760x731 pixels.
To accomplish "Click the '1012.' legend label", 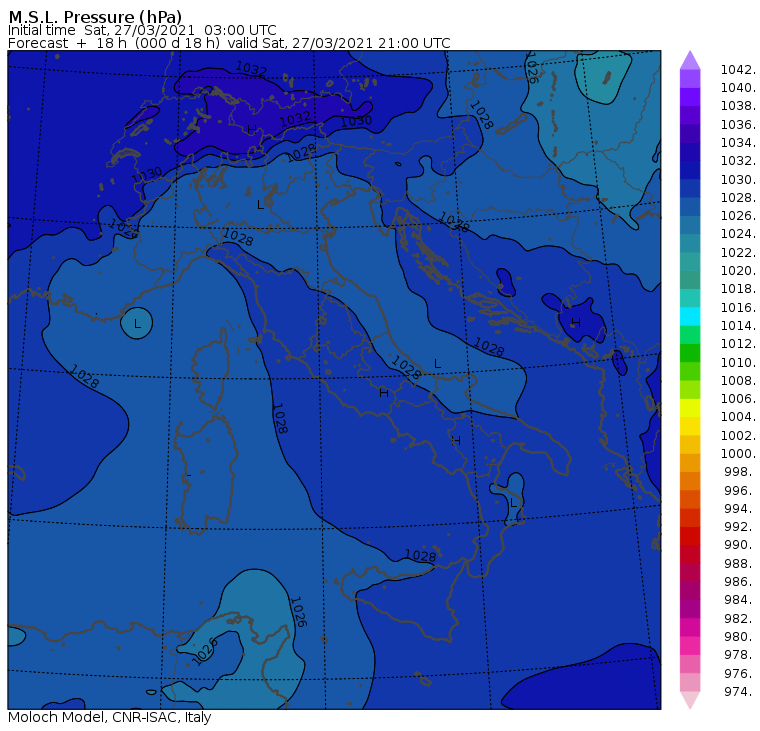I will (x=738, y=344).
